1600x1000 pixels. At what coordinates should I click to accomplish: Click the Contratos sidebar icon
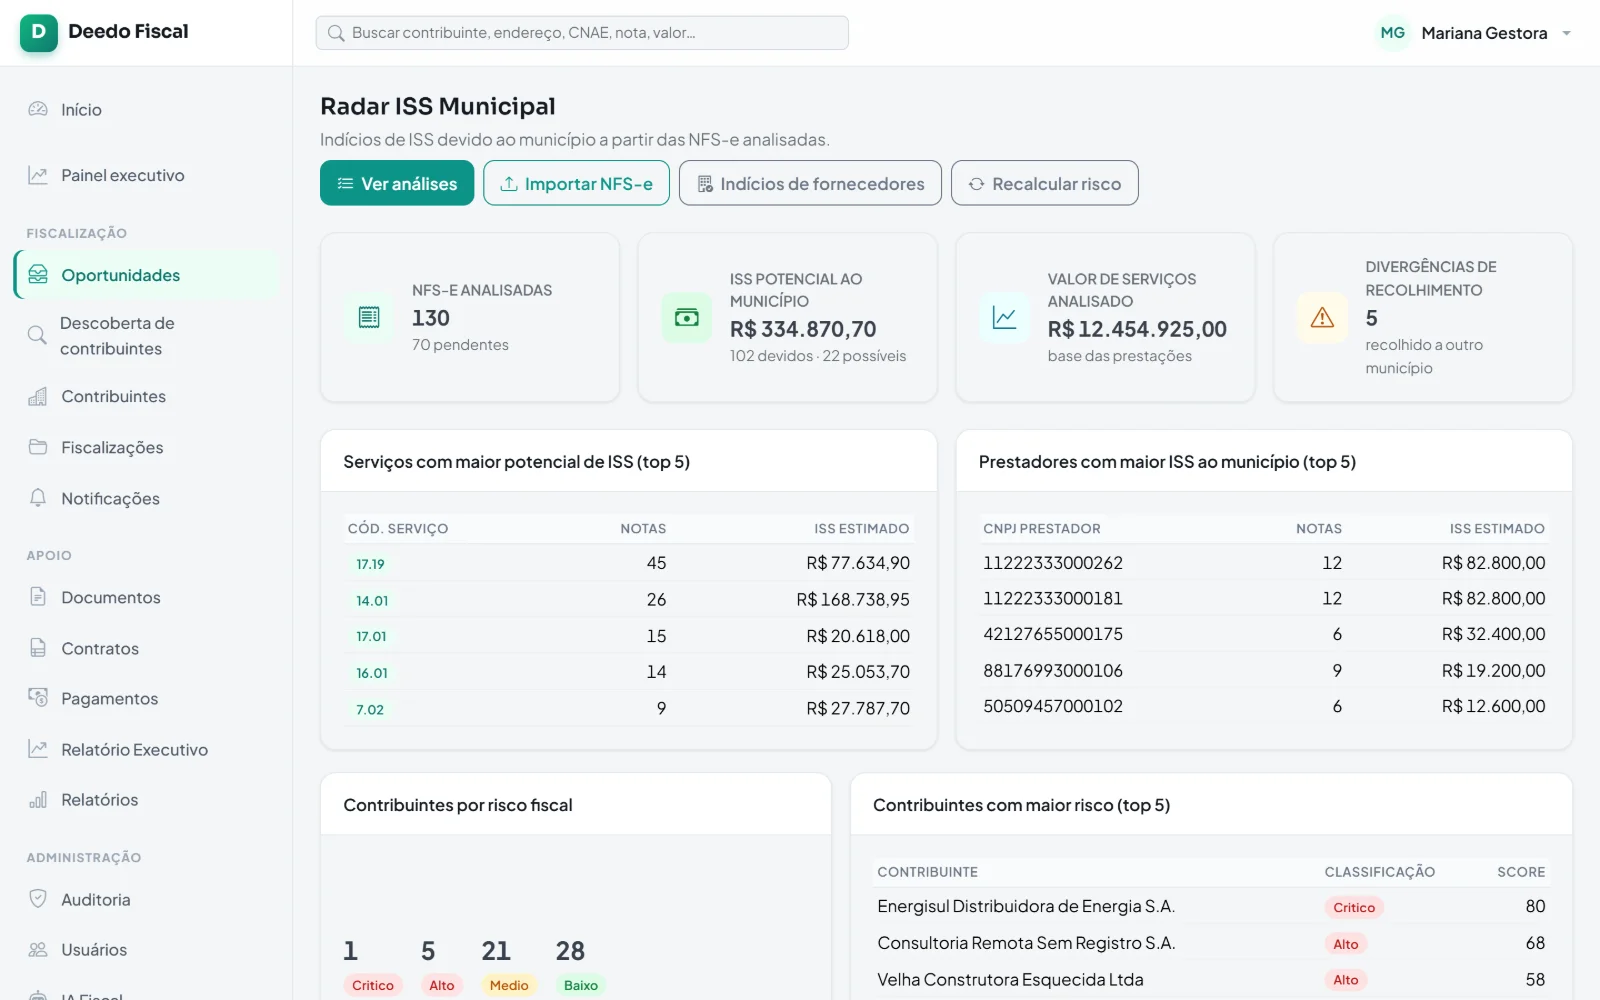(38, 648)
